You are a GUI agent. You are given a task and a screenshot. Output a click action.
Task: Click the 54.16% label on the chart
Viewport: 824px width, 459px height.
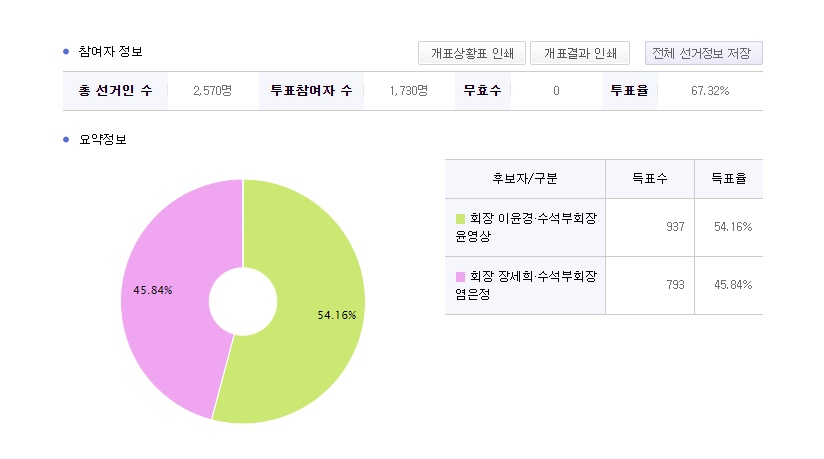pyautogui.click(x=336, y=315)
